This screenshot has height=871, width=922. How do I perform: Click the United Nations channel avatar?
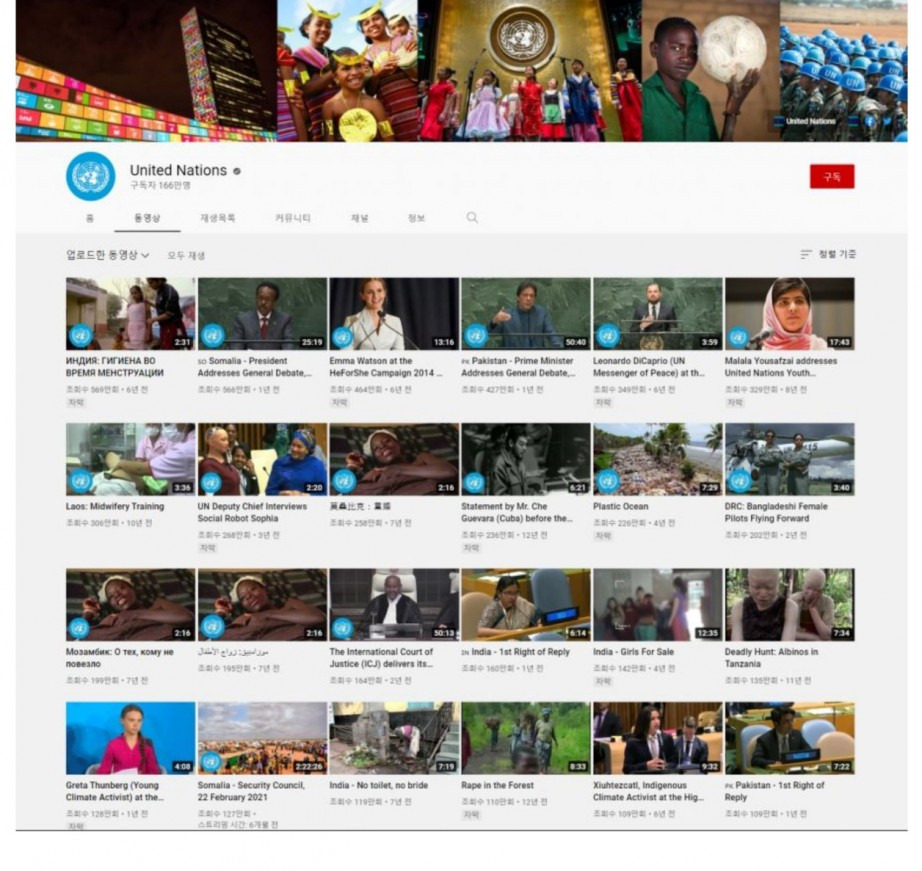pos(91,176)
